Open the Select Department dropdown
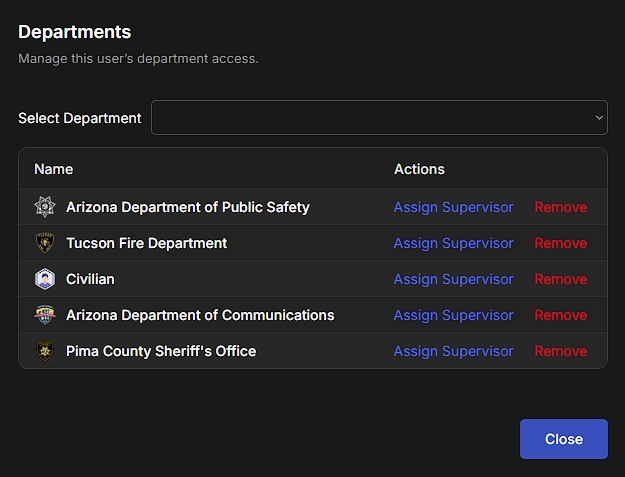 click(x=379, y=118)
